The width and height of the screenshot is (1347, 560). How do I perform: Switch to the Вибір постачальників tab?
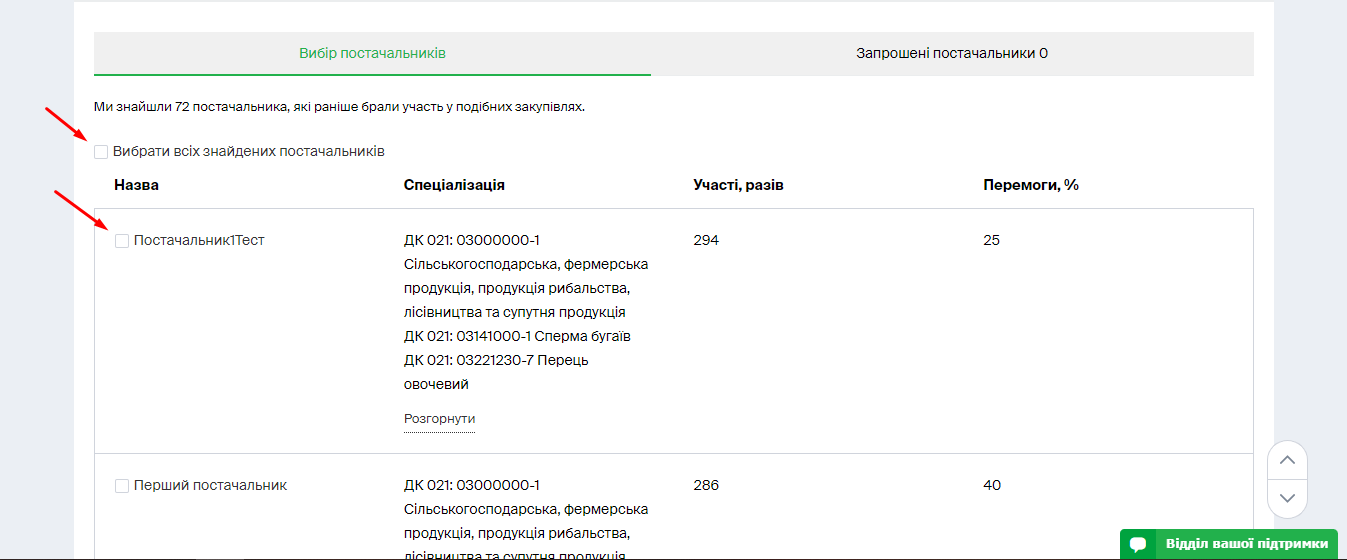[372, 53]
